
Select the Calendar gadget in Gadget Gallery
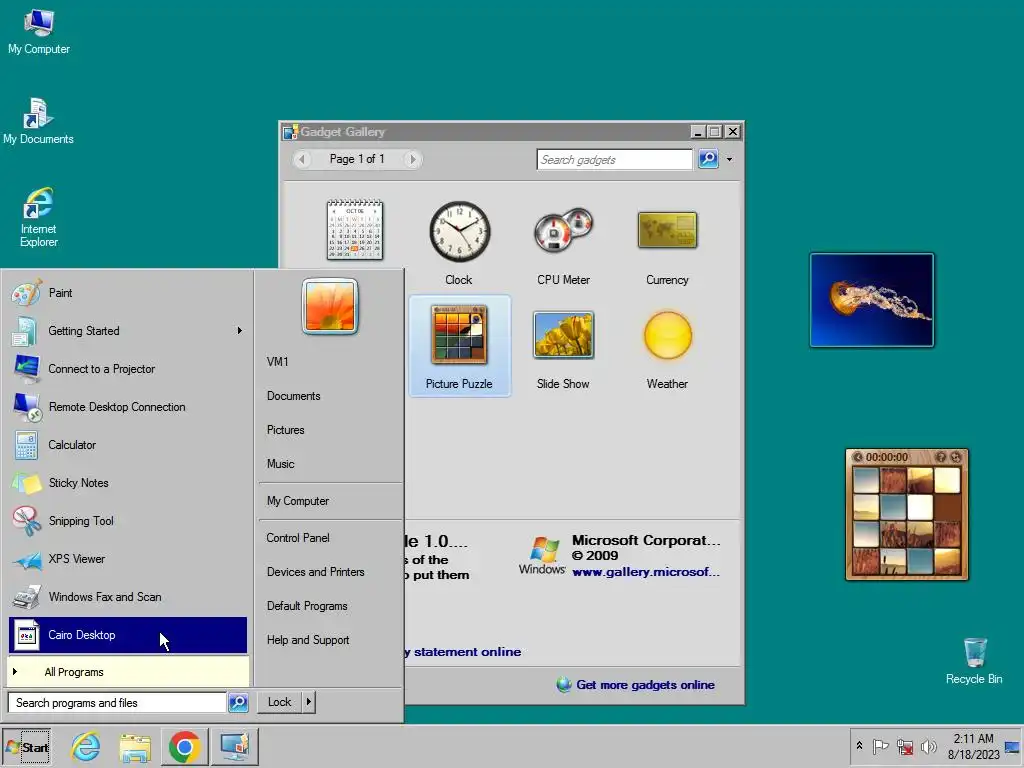tap(355, 231)
